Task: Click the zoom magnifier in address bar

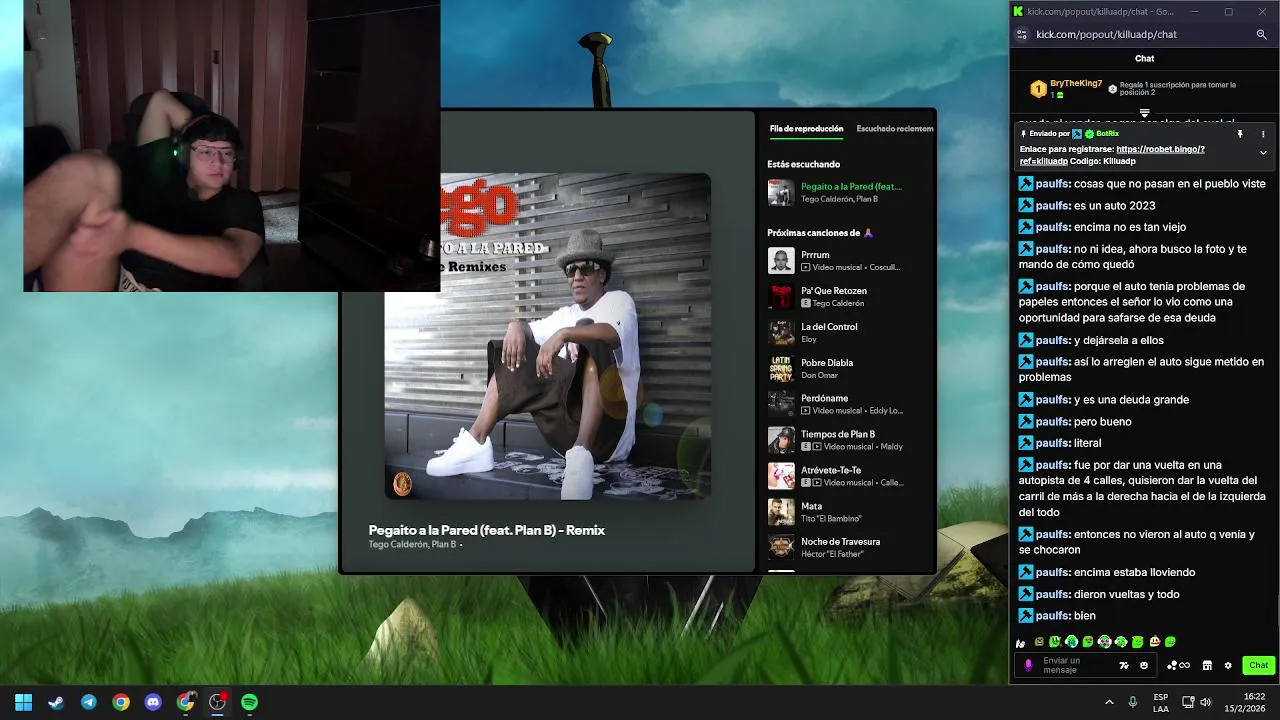Action: click(1261, 34)
